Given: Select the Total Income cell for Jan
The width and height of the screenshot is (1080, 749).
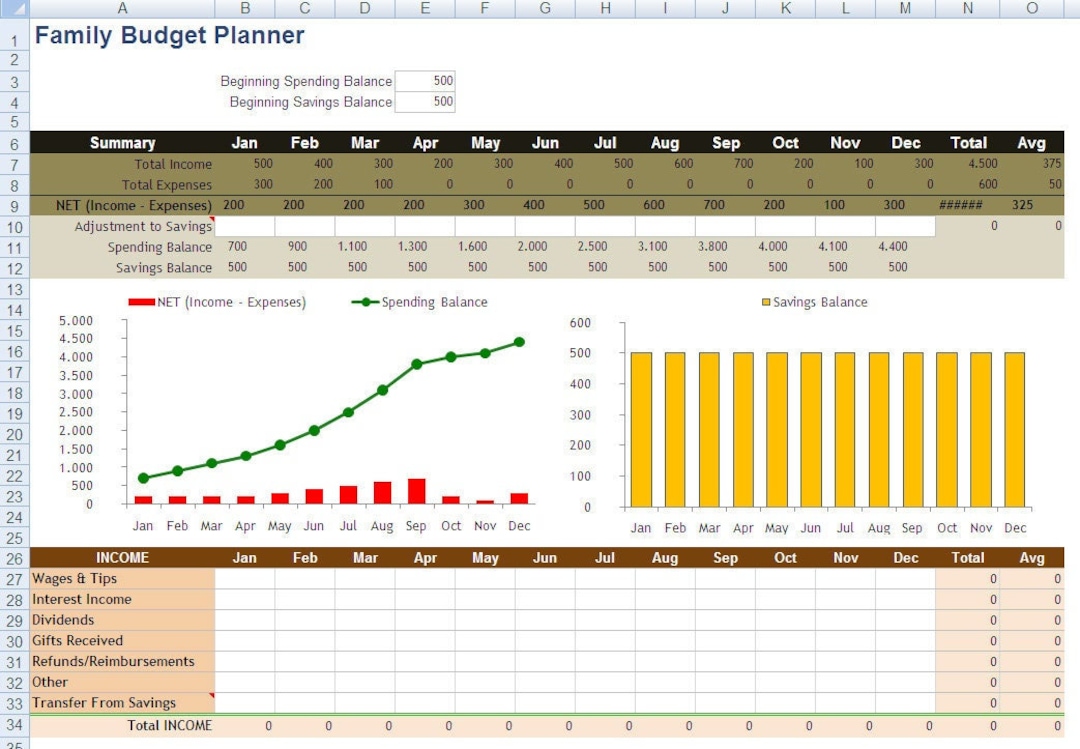Looking at the screenshot, I should tap(244, 163).
